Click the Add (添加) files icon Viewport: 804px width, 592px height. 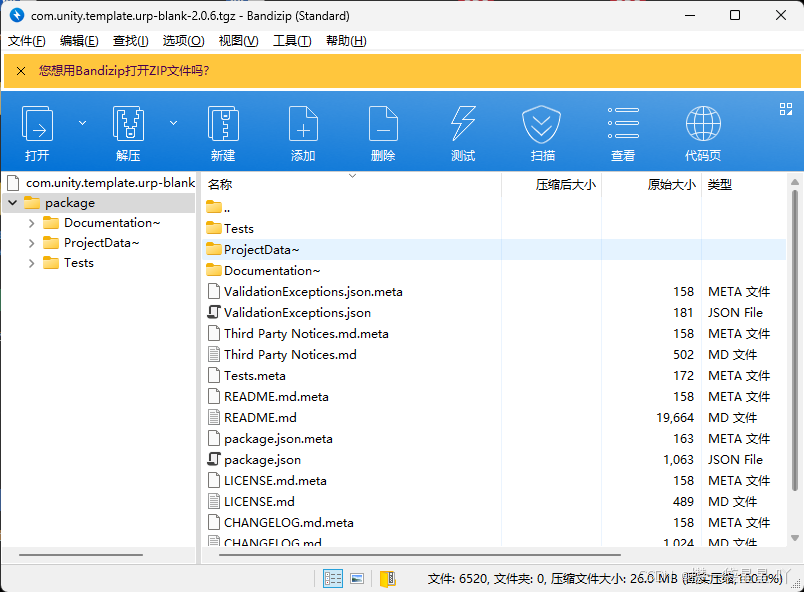pyautogui.click(x=303, y=124)
